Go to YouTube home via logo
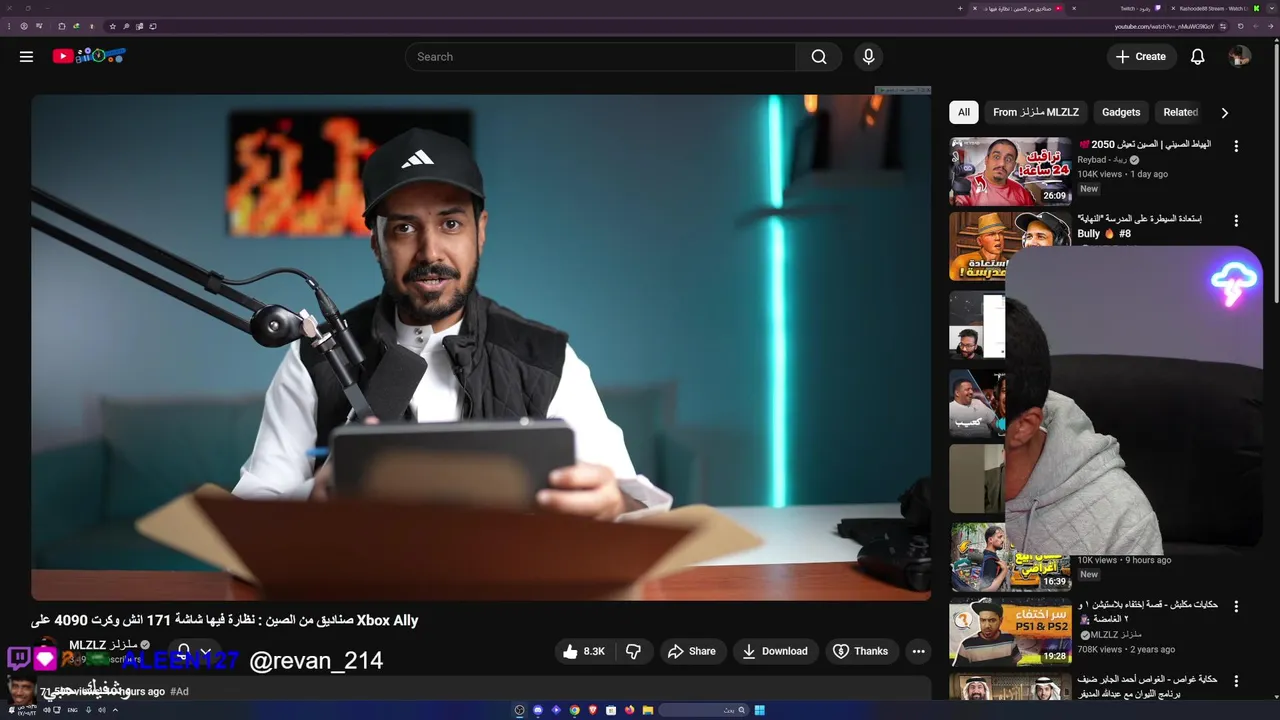 pyautogui.click(x=89, y=56)
